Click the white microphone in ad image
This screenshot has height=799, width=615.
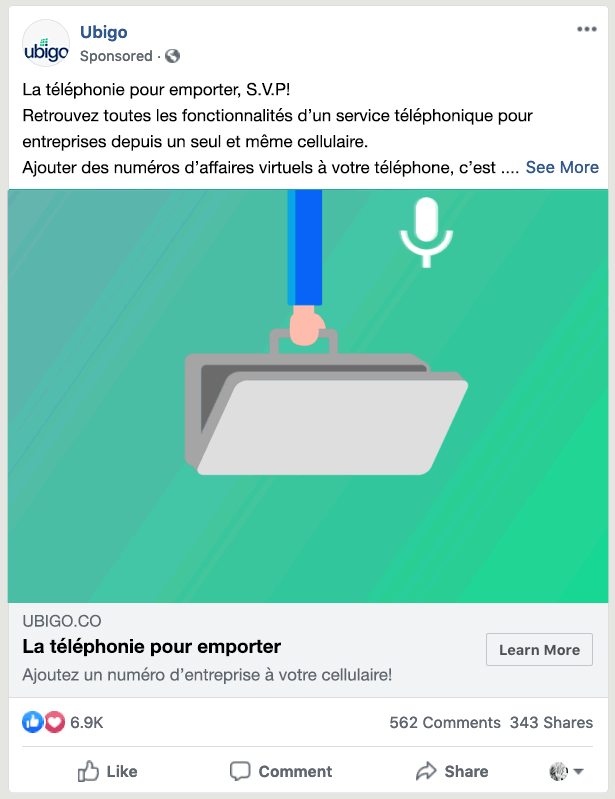(x=426, y=232)
